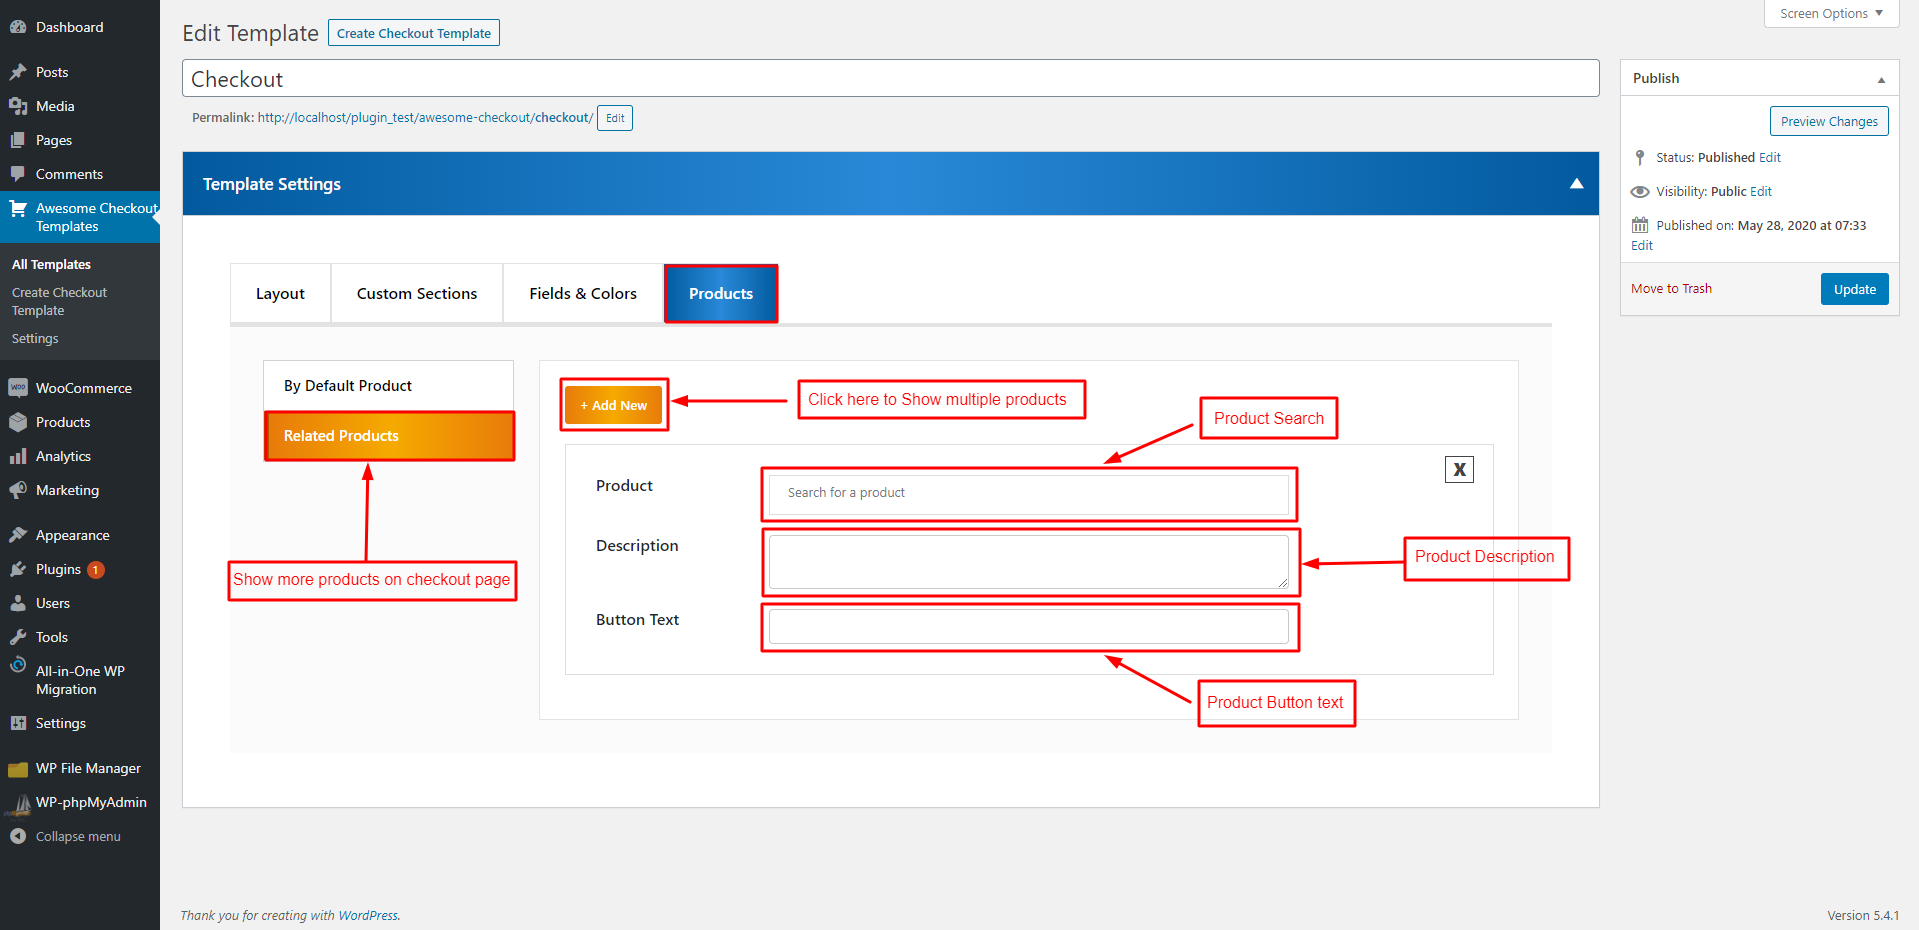Click the Users person icon
The width and height of the screenshot is (1919, 930).
click(18, 603)
